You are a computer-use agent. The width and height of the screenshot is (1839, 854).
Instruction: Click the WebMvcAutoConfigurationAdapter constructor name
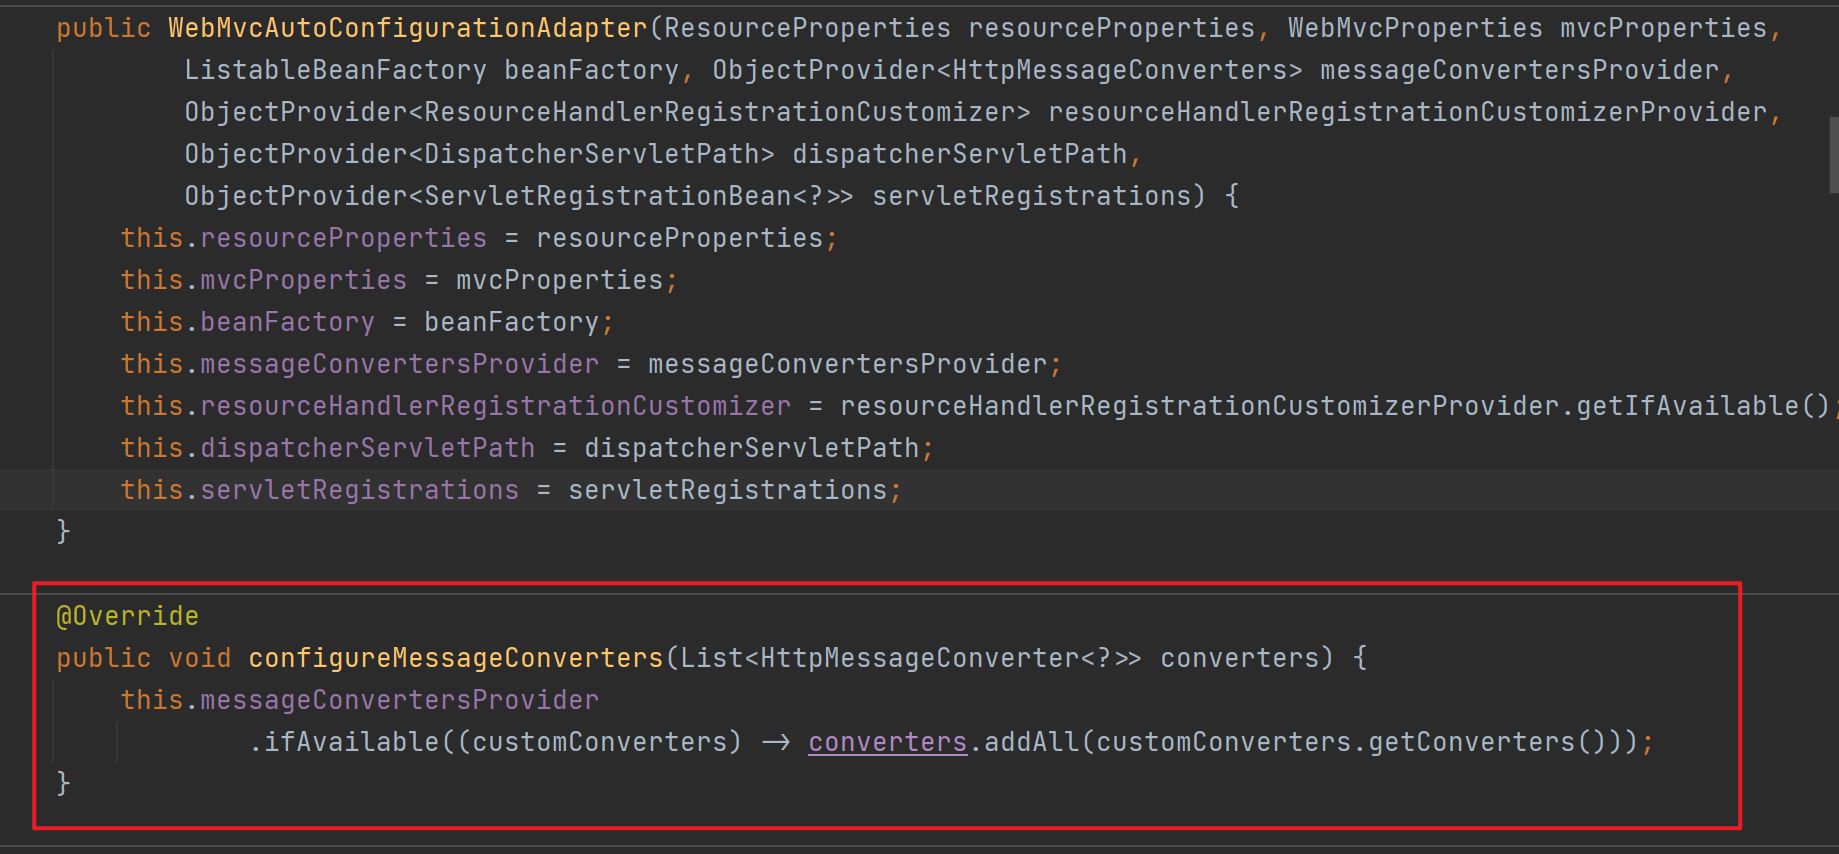[407, 28]
